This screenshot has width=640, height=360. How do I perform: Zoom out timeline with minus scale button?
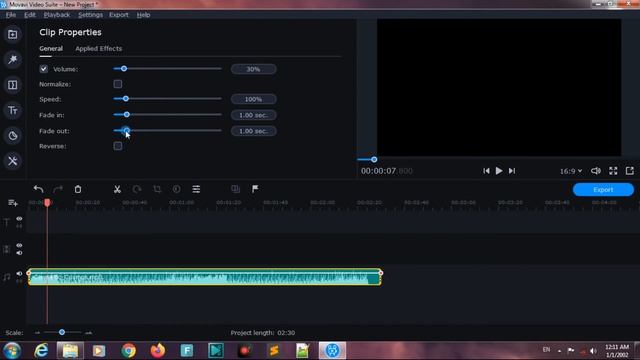click(x=37, y=333)
